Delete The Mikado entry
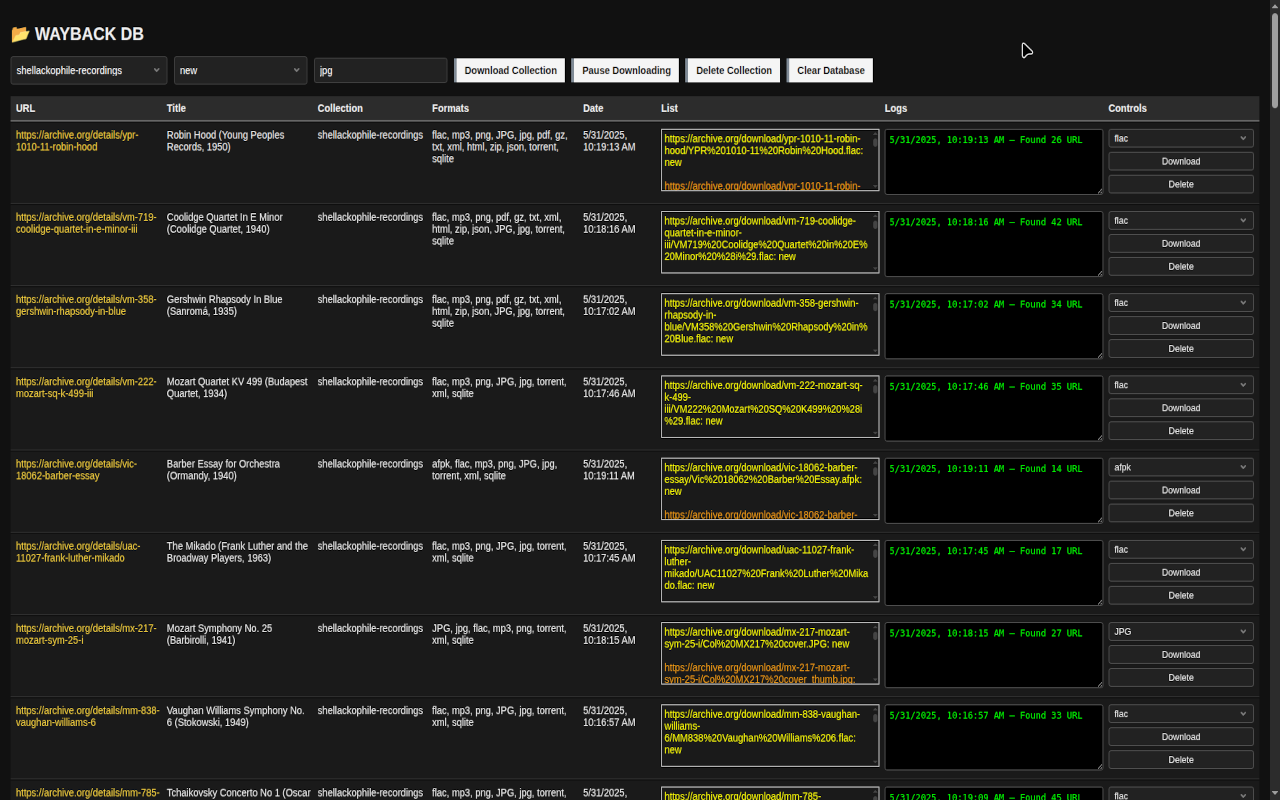Image resolution: width=1280 pixels, height=800 pixels. click(1181, 595)
